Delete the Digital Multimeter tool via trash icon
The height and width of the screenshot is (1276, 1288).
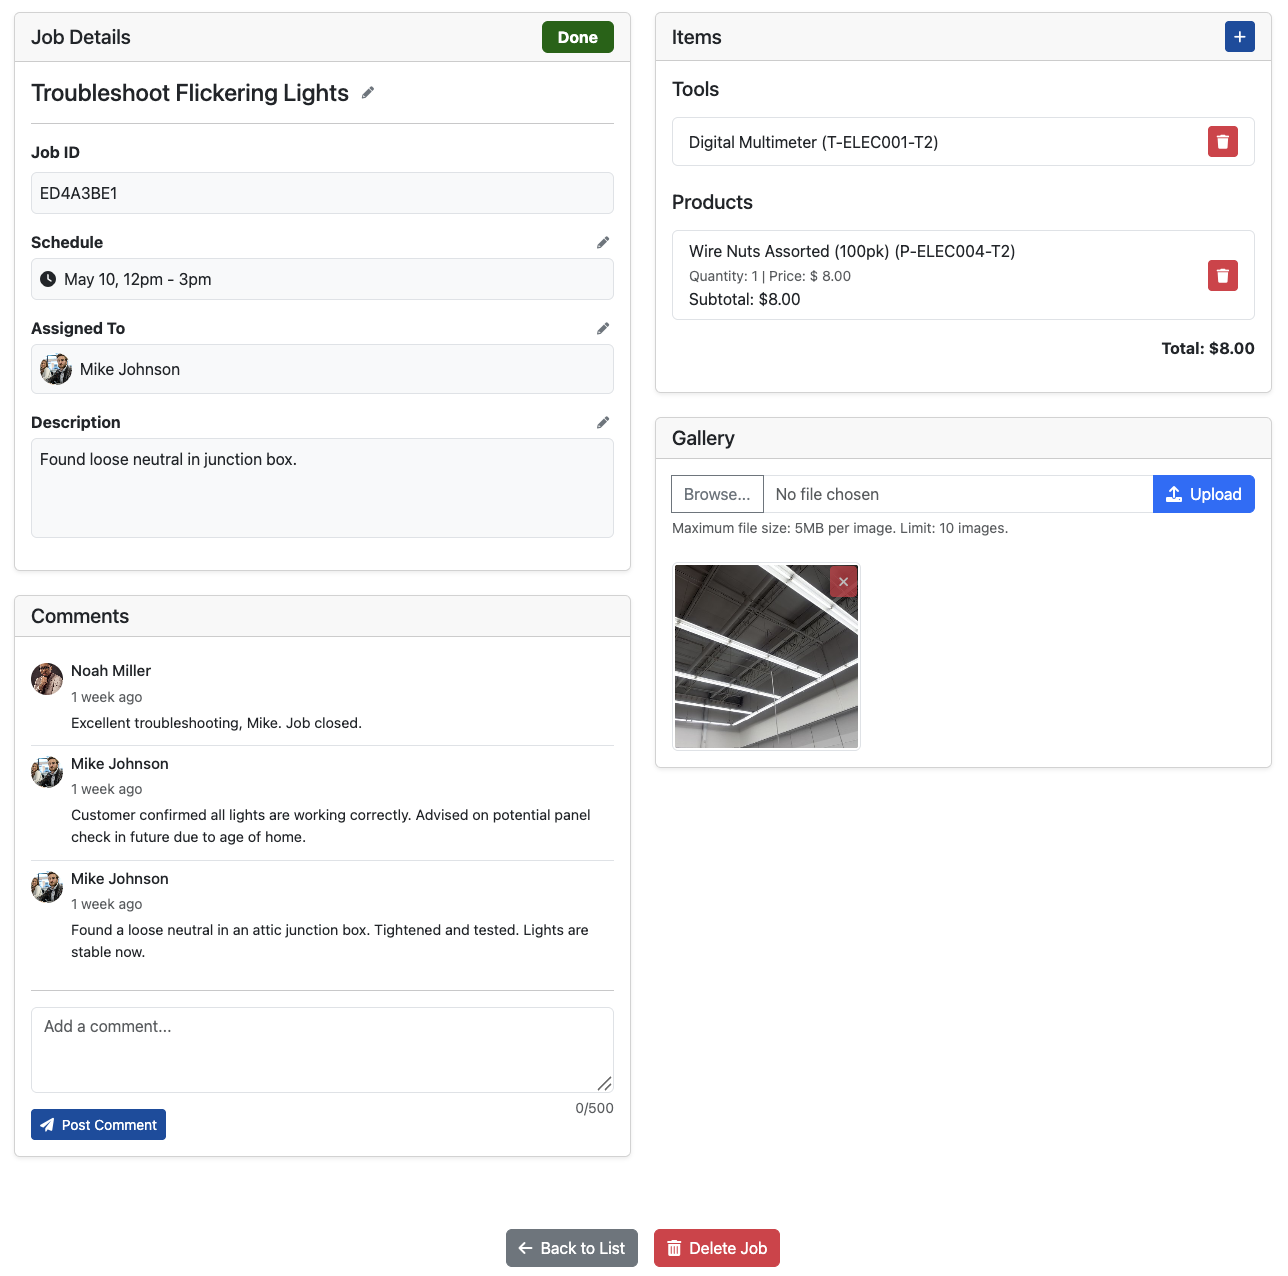point(1222,141)
